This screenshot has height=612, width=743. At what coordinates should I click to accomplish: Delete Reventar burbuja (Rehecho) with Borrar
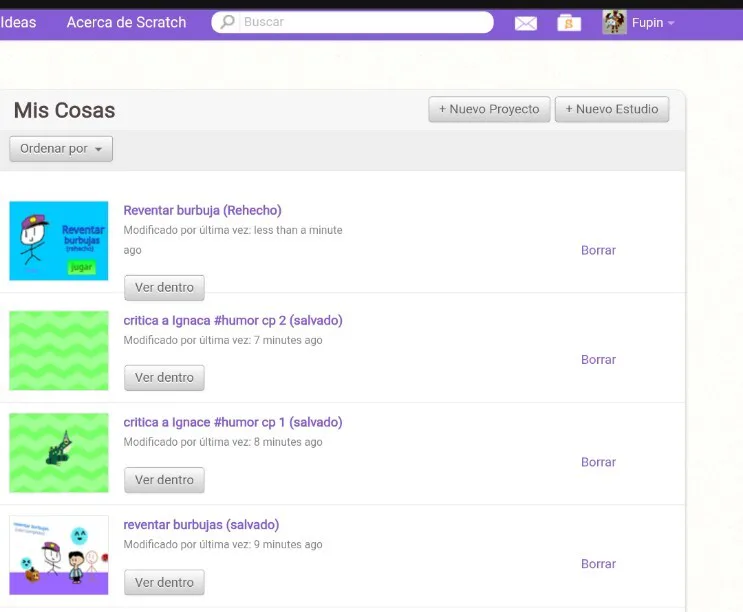(598, 251)
